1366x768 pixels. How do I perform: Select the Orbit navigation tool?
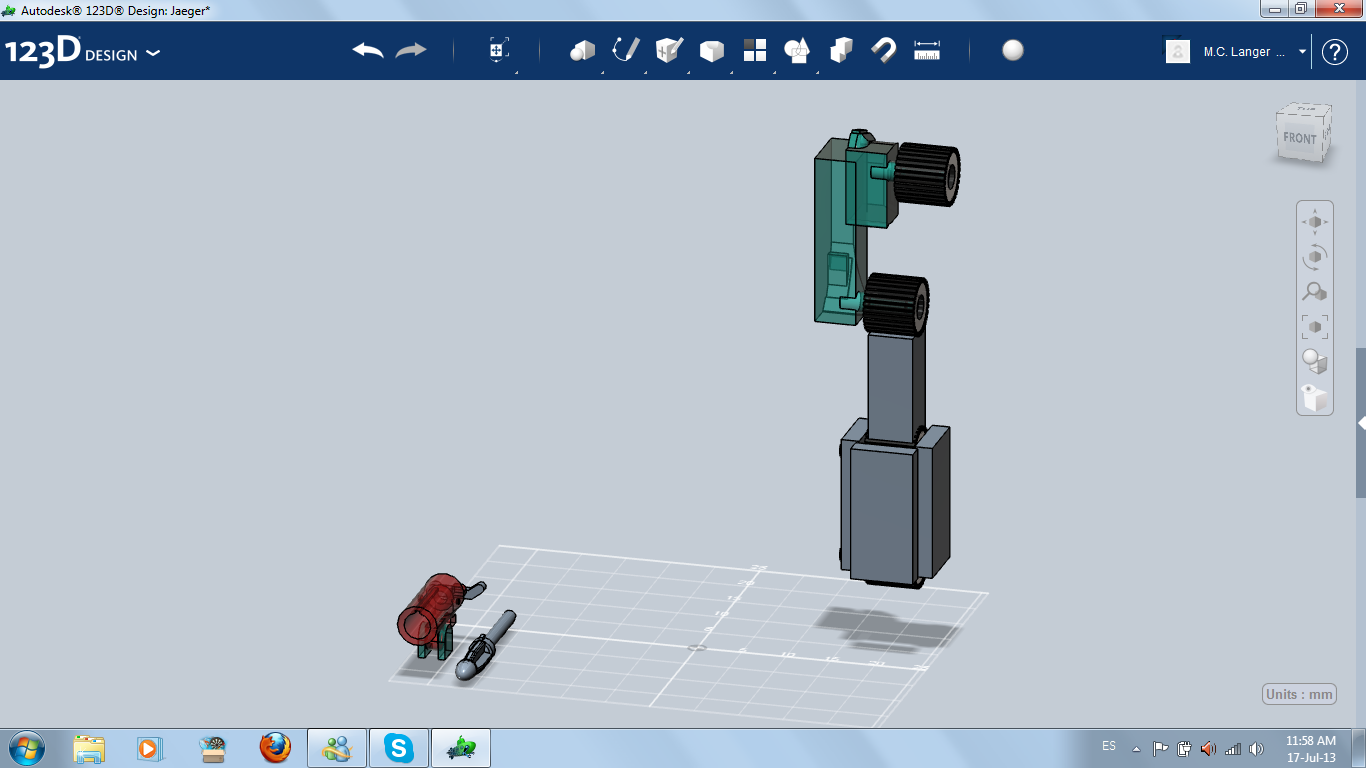[x=1315, y=257]
